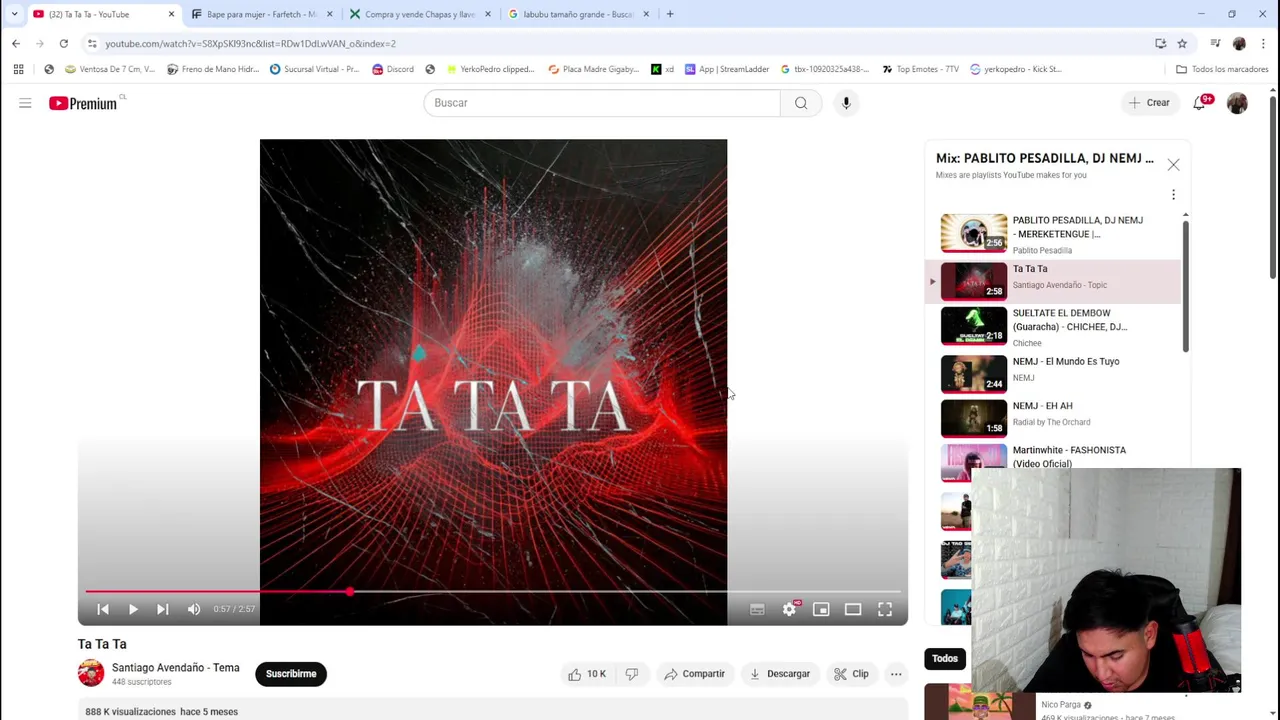
Task: Open Santiago Avendaño - Tema channel link
Action: [x=176, y=668]
